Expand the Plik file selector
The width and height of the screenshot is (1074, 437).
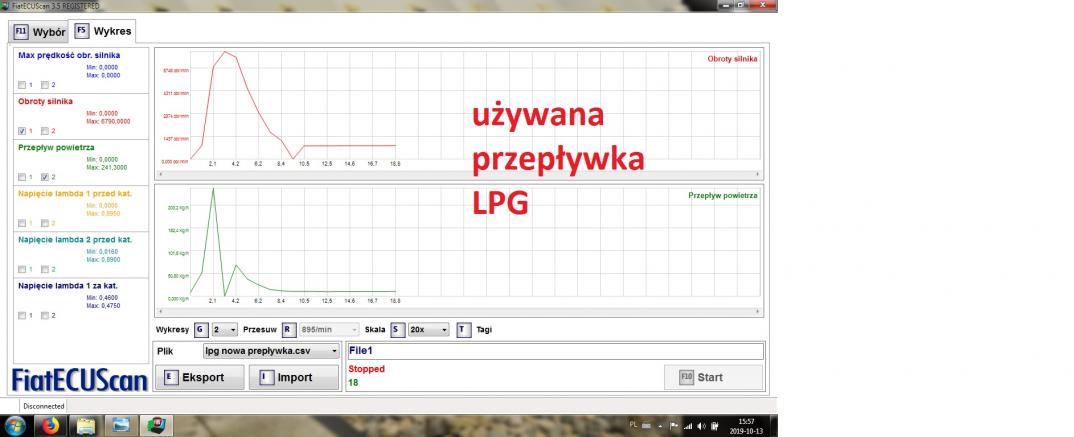pos(271,351)
